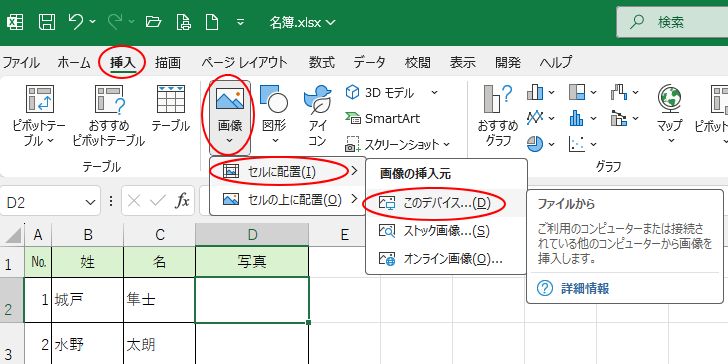Switch to the 描画 tab
The image size is (728, 364).
coord(168,62)
